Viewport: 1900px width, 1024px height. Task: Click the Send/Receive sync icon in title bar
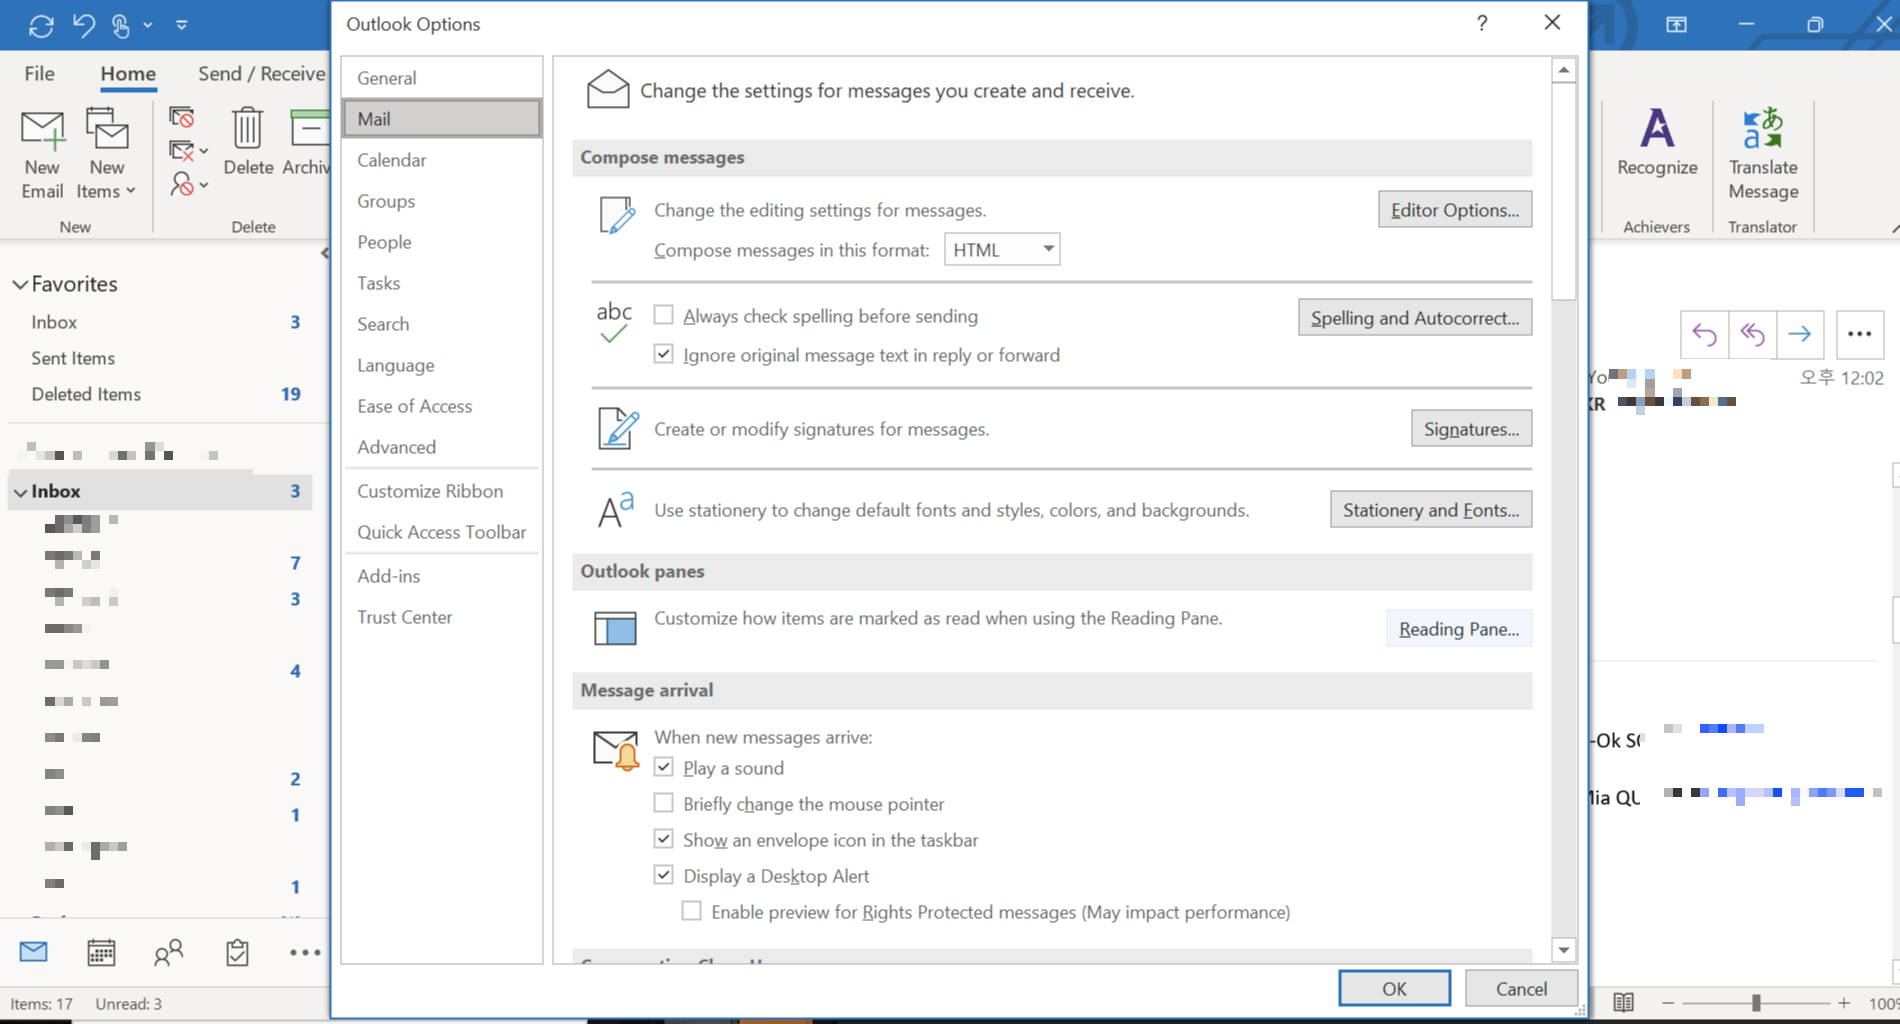tap(41, 25)
